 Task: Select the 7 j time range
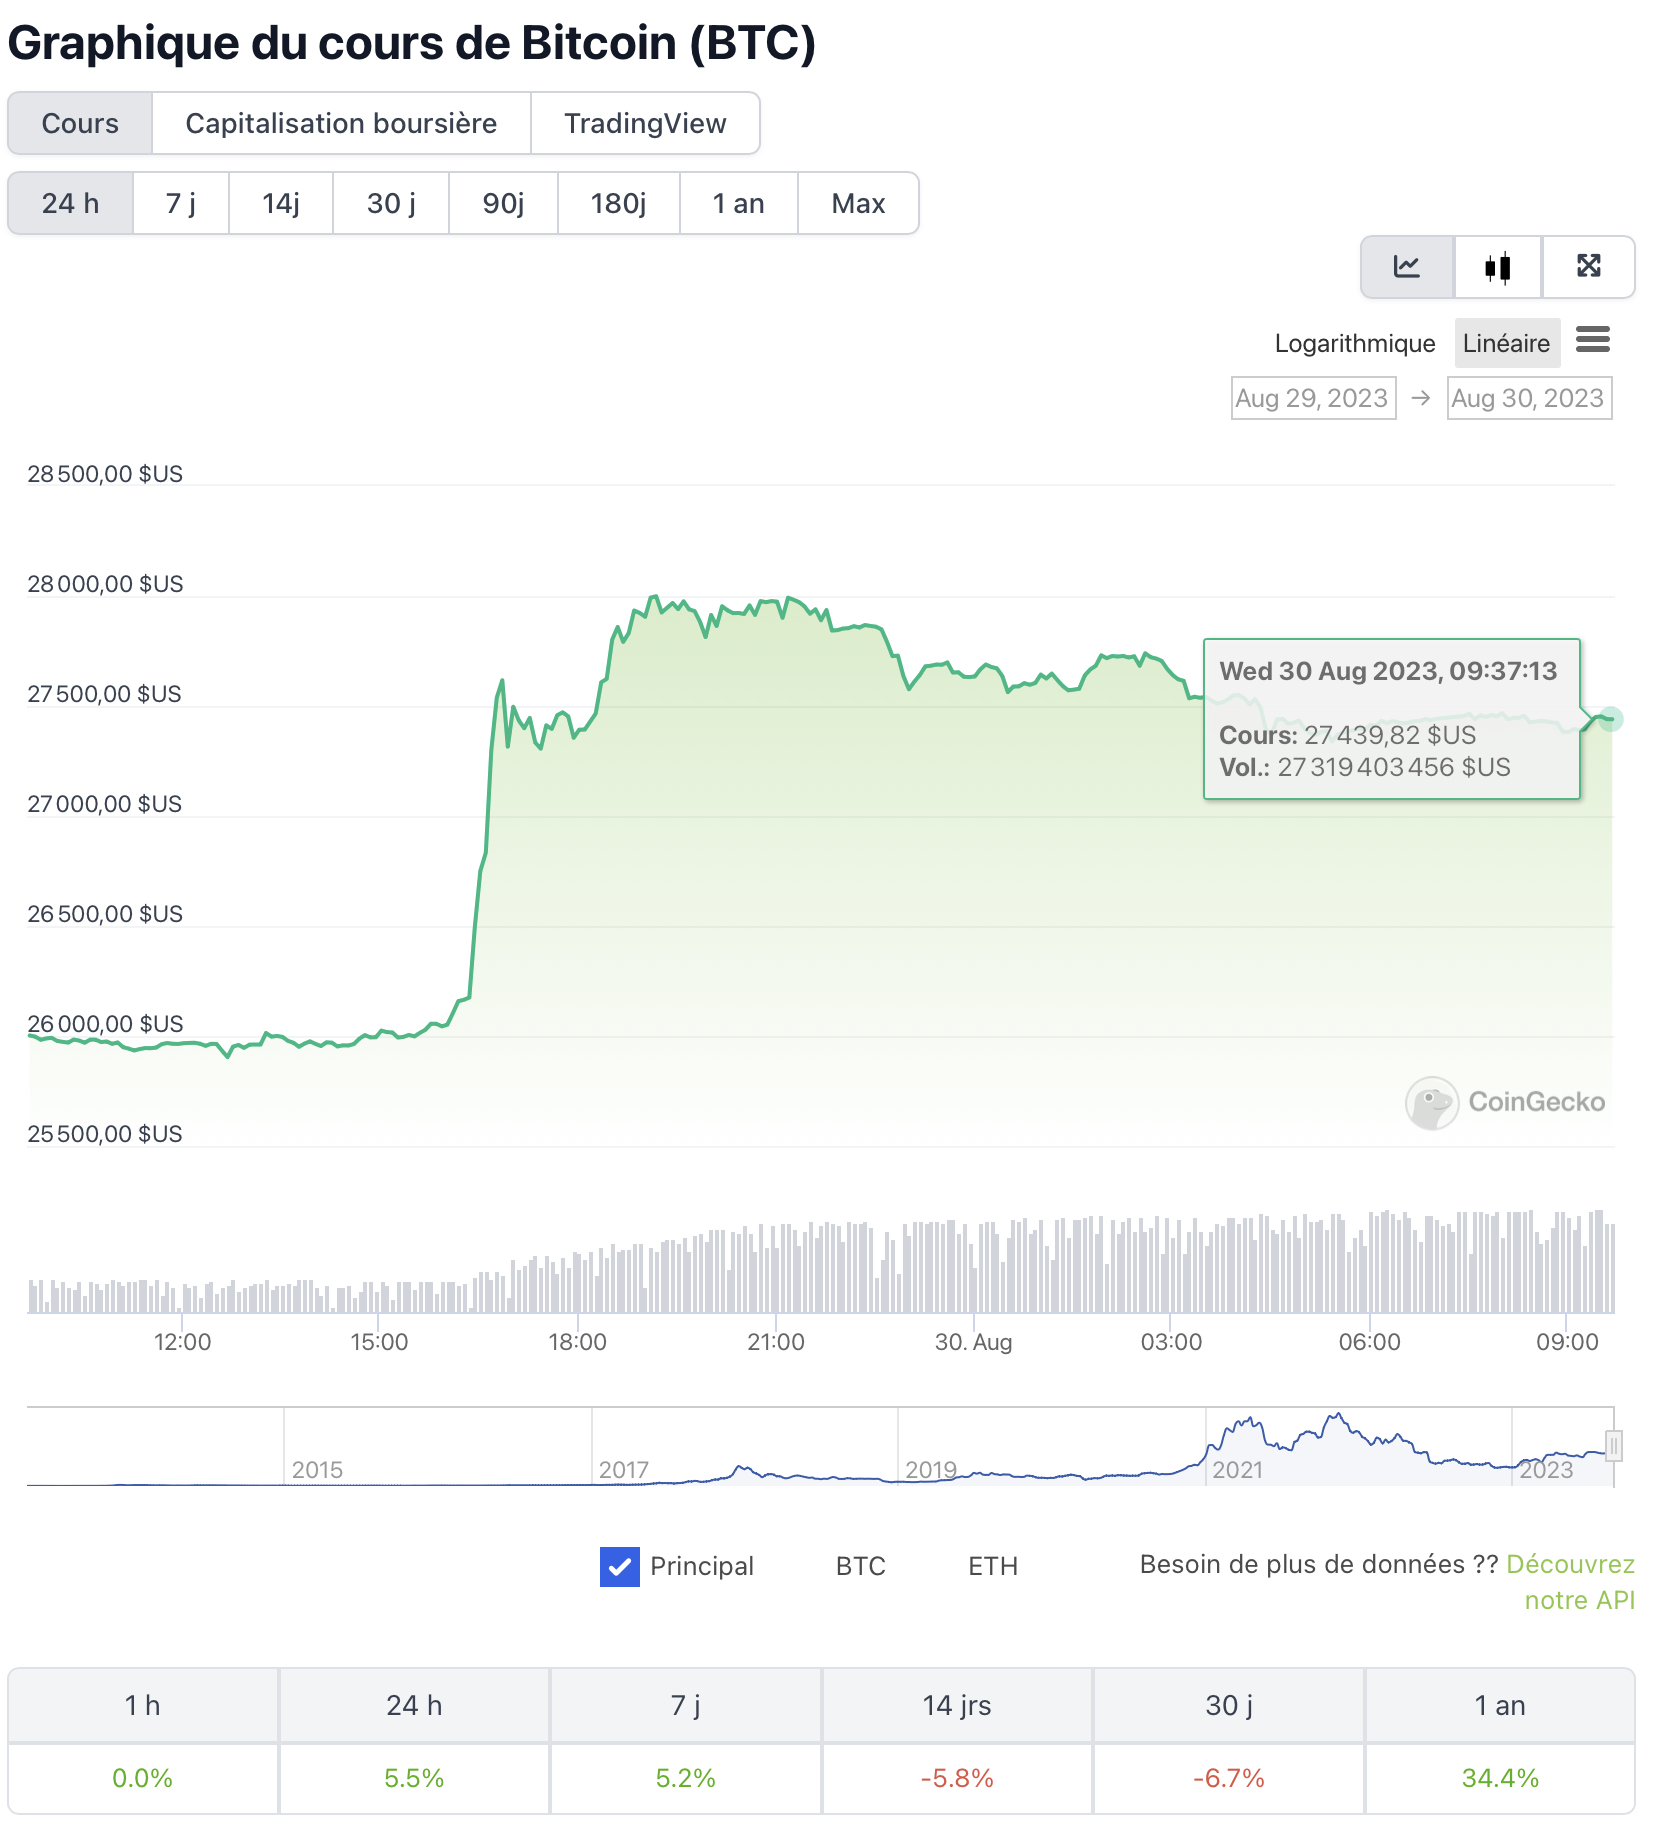[181, 203]
